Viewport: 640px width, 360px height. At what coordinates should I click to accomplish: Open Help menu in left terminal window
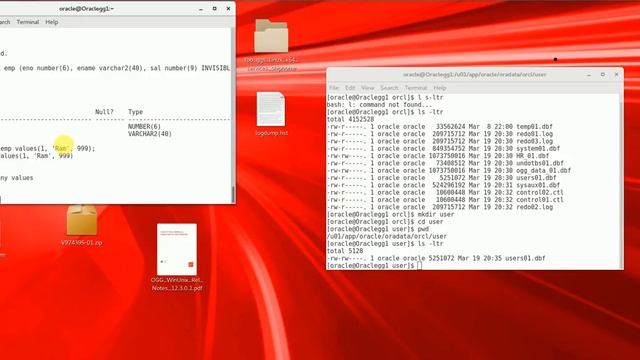click(51, 22)
